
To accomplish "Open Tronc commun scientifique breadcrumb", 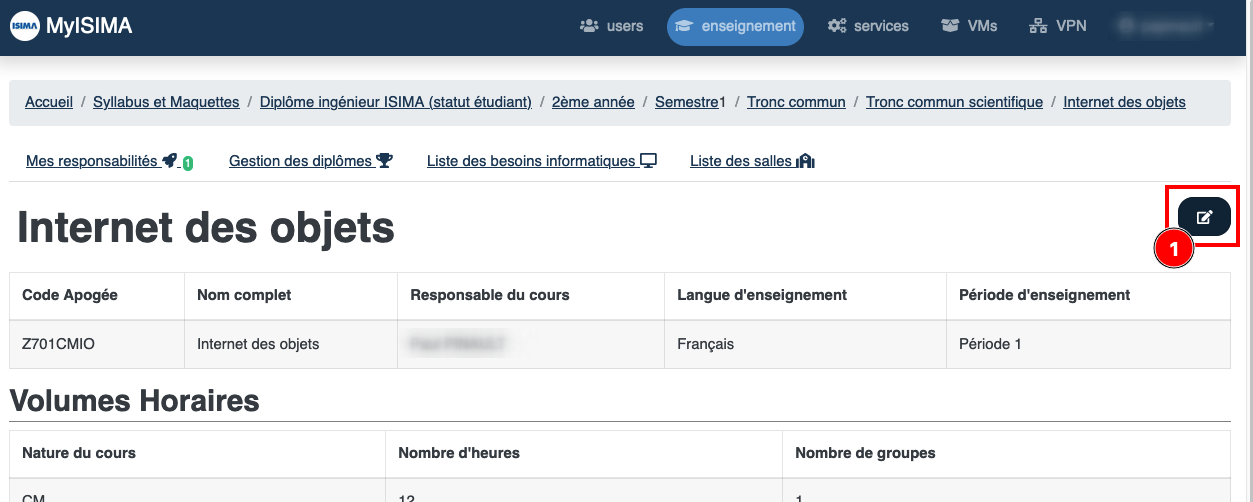I will point(954,102).
